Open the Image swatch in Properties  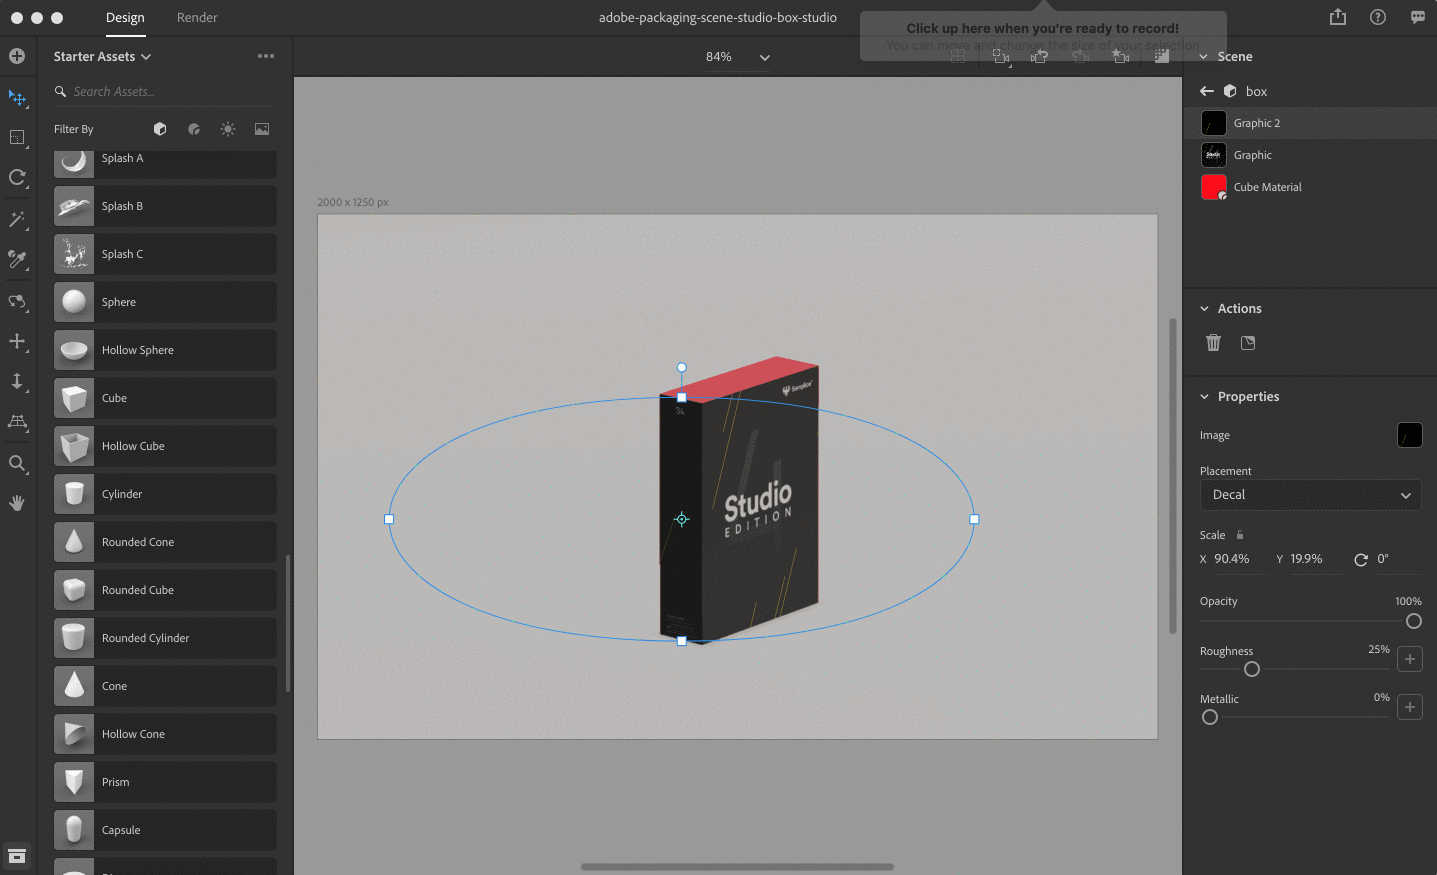(1409, 435)
